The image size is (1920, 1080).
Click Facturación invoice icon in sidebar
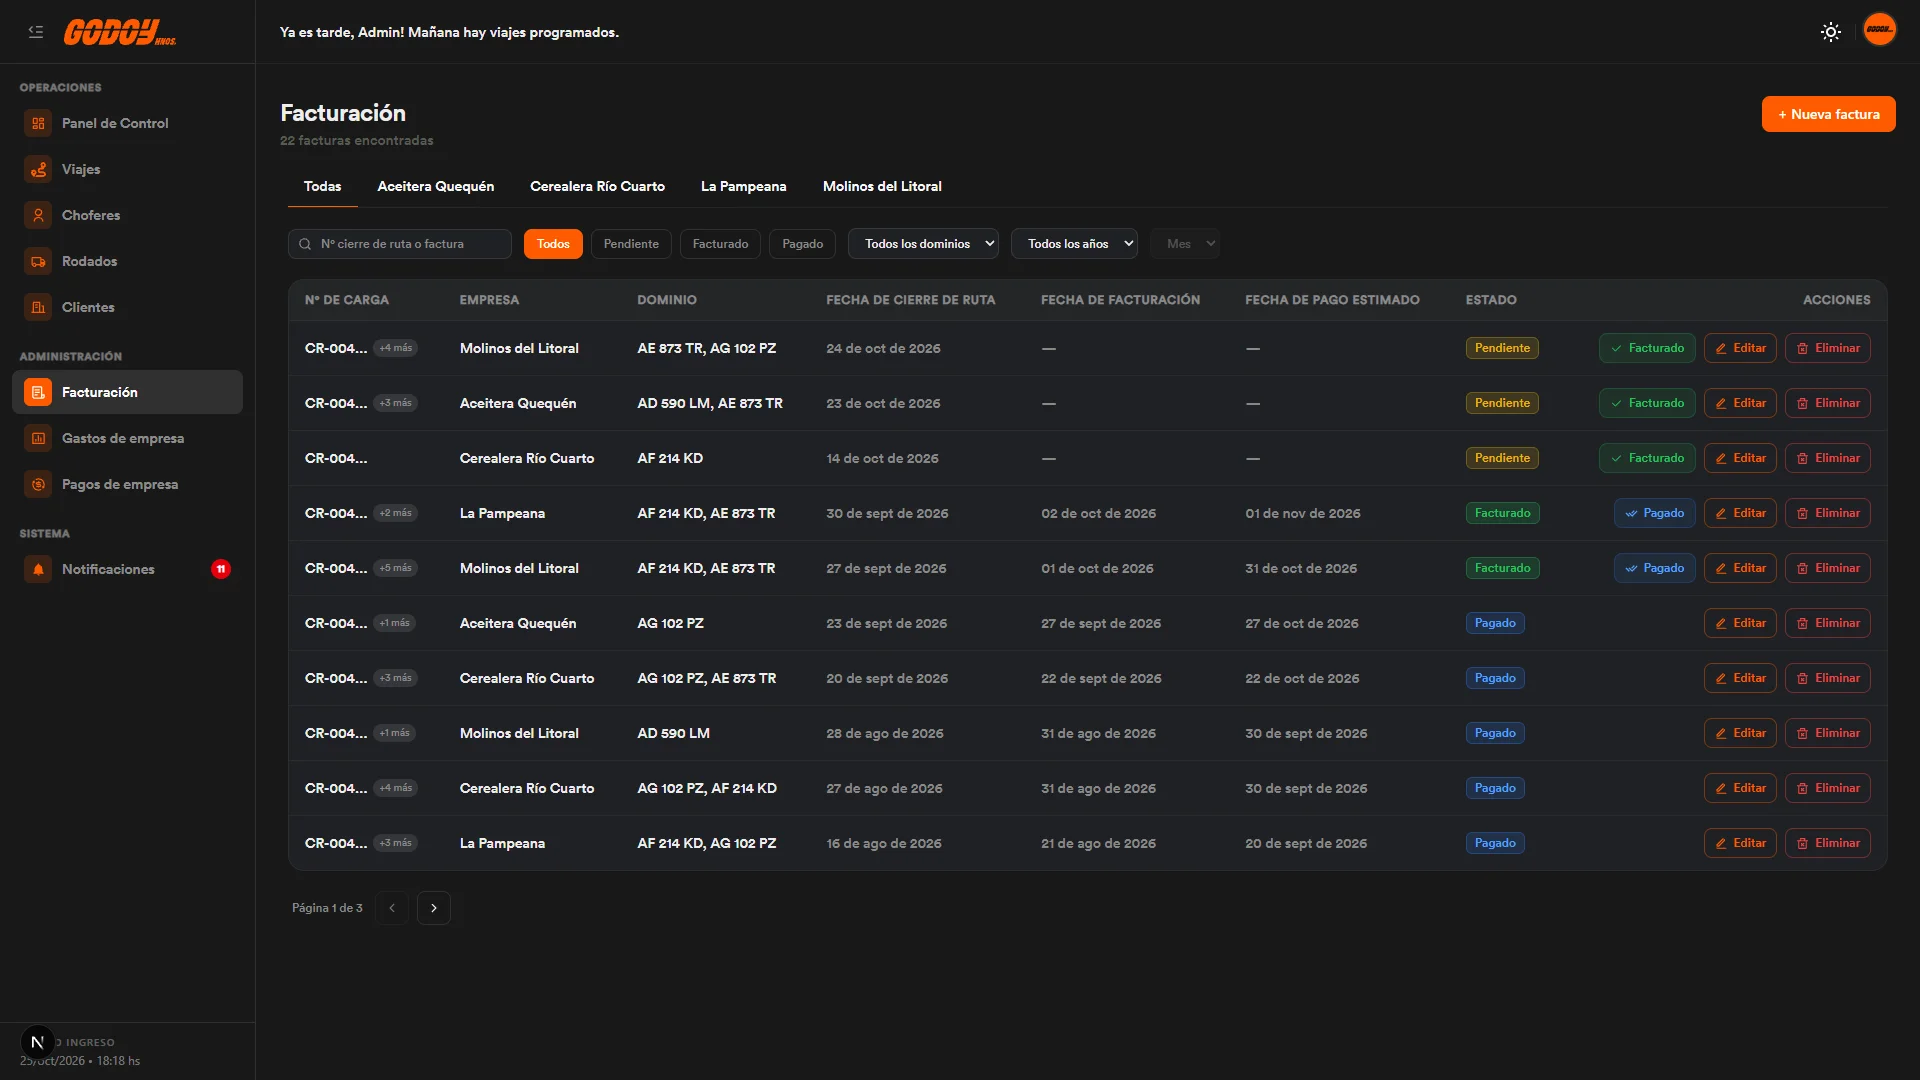(x=38, y=392)
